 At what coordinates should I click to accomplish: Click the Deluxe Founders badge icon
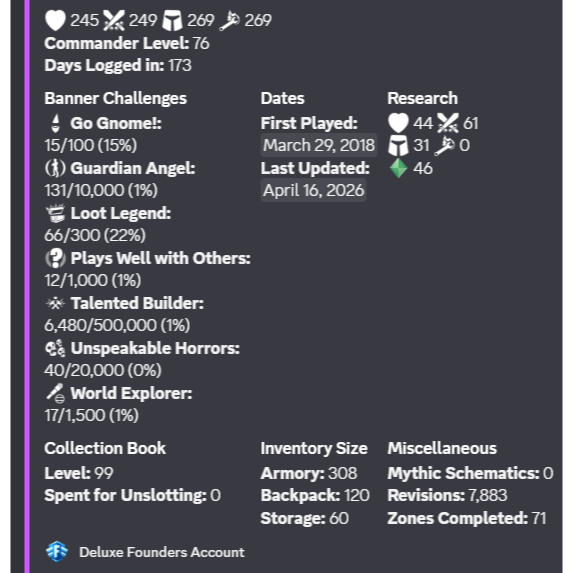[57, 552]
